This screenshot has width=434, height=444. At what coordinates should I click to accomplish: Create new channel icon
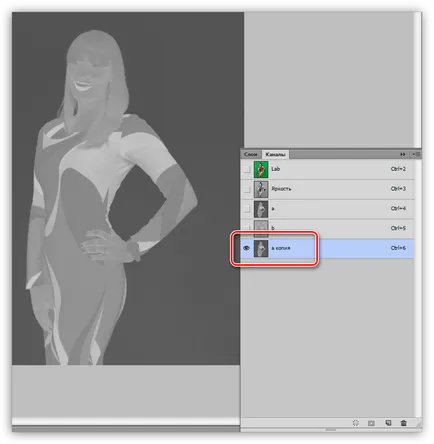[388, 423]
